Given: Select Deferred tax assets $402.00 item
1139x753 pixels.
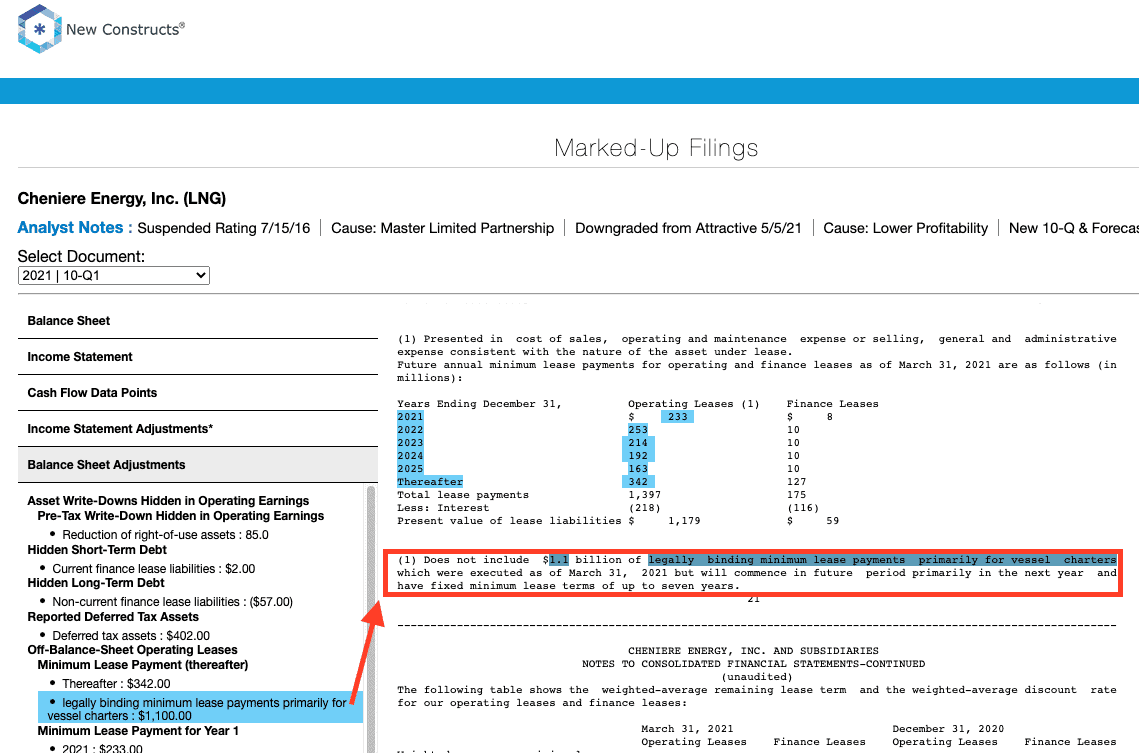Looking at the screenshot, I should pyautogui.click(x=131, y=635).
